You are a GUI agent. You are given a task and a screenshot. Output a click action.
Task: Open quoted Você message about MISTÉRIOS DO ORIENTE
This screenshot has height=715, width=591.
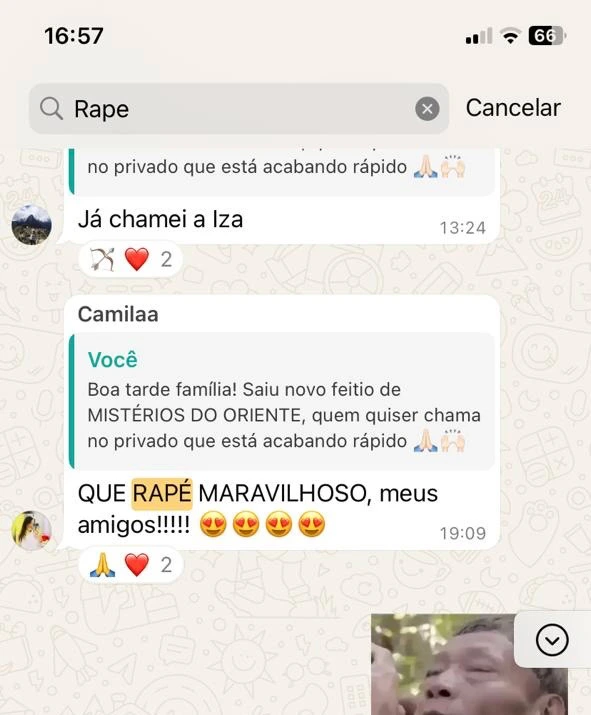pos(282,401)
